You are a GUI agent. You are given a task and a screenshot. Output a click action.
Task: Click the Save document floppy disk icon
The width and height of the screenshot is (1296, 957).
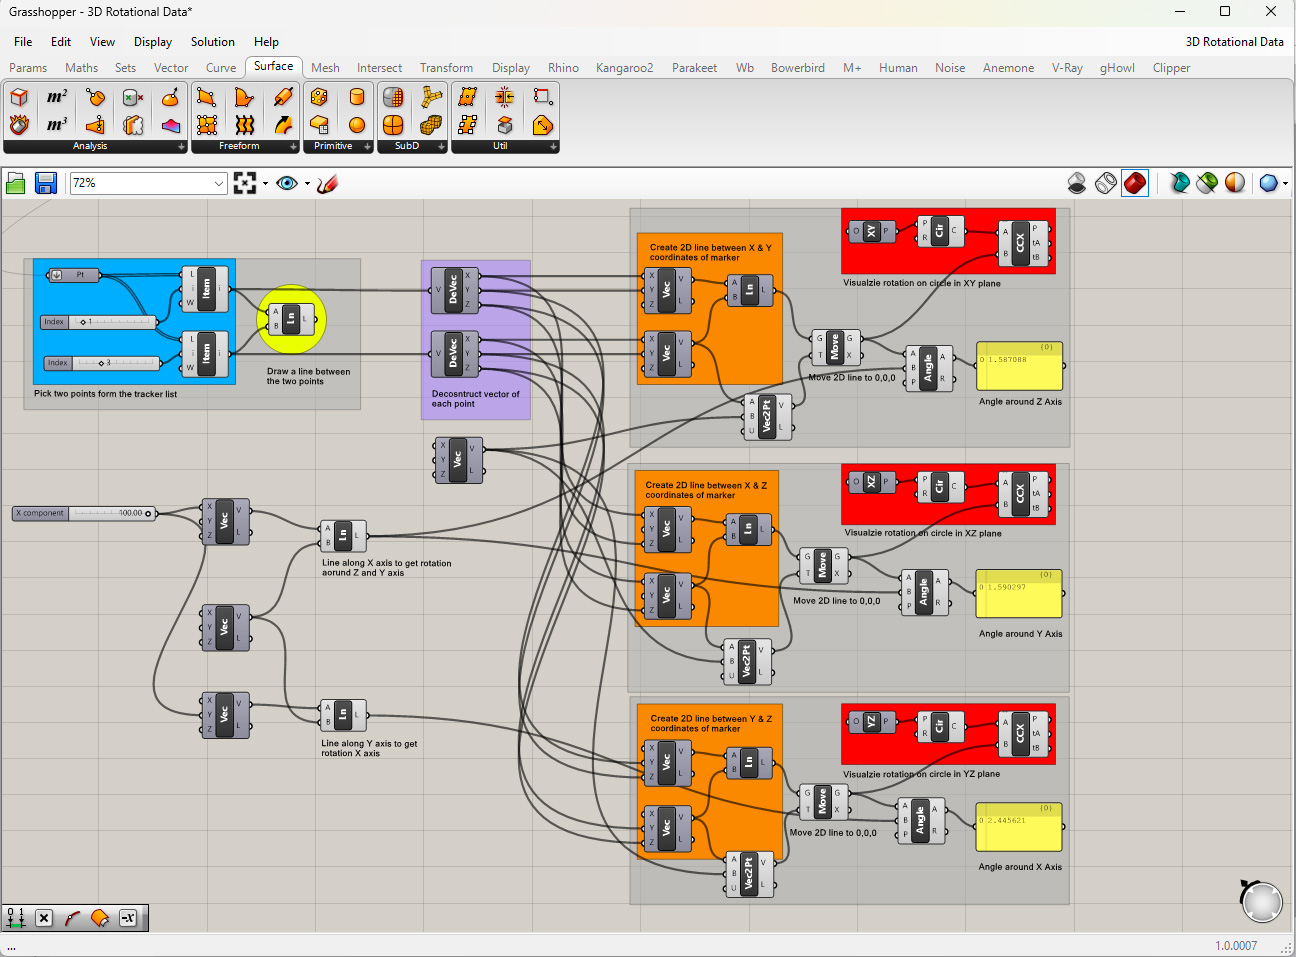click(x=45, y=183)
